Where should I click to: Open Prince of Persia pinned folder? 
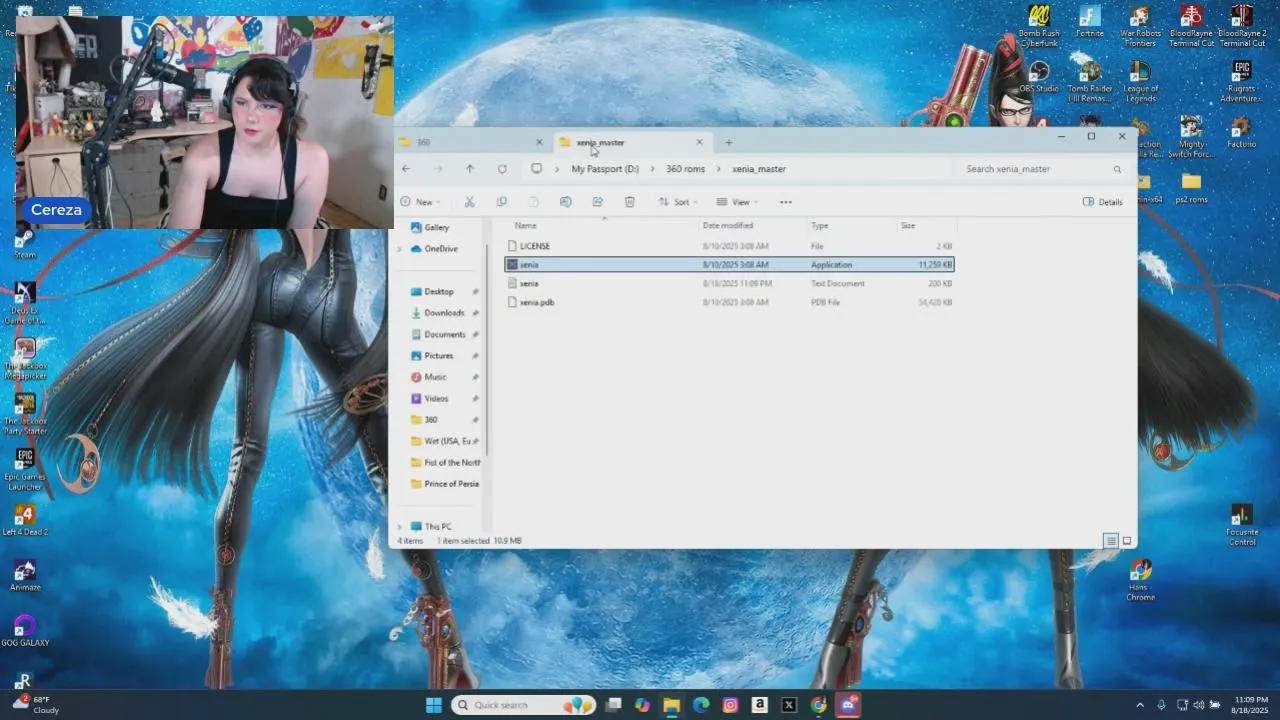tap(445, 484)
